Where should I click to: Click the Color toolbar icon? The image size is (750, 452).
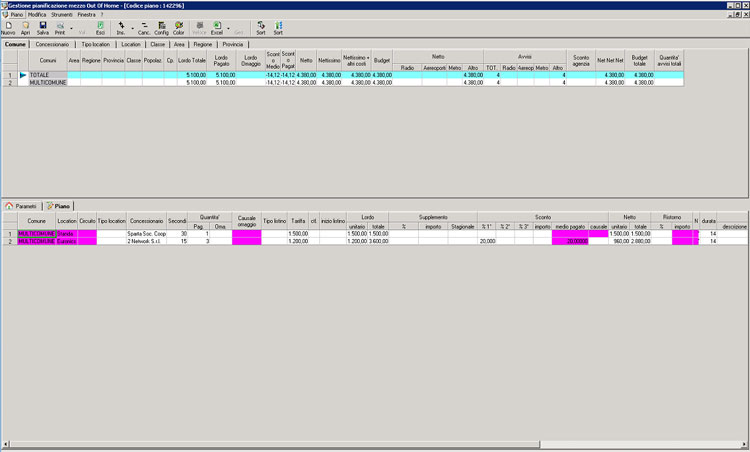(x=178, y=27)
